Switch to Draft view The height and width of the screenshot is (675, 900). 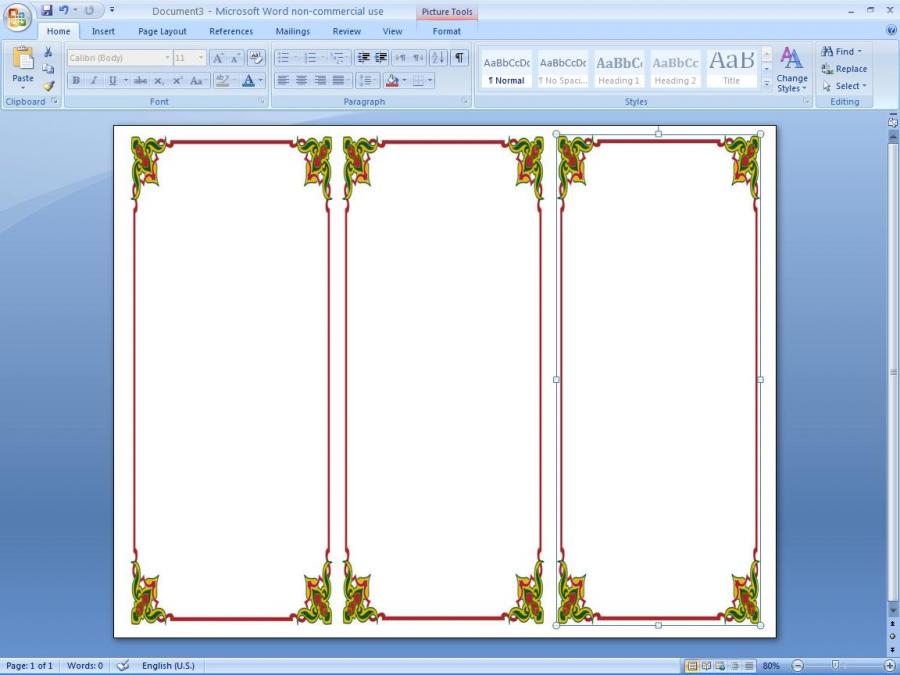point(749,666)
